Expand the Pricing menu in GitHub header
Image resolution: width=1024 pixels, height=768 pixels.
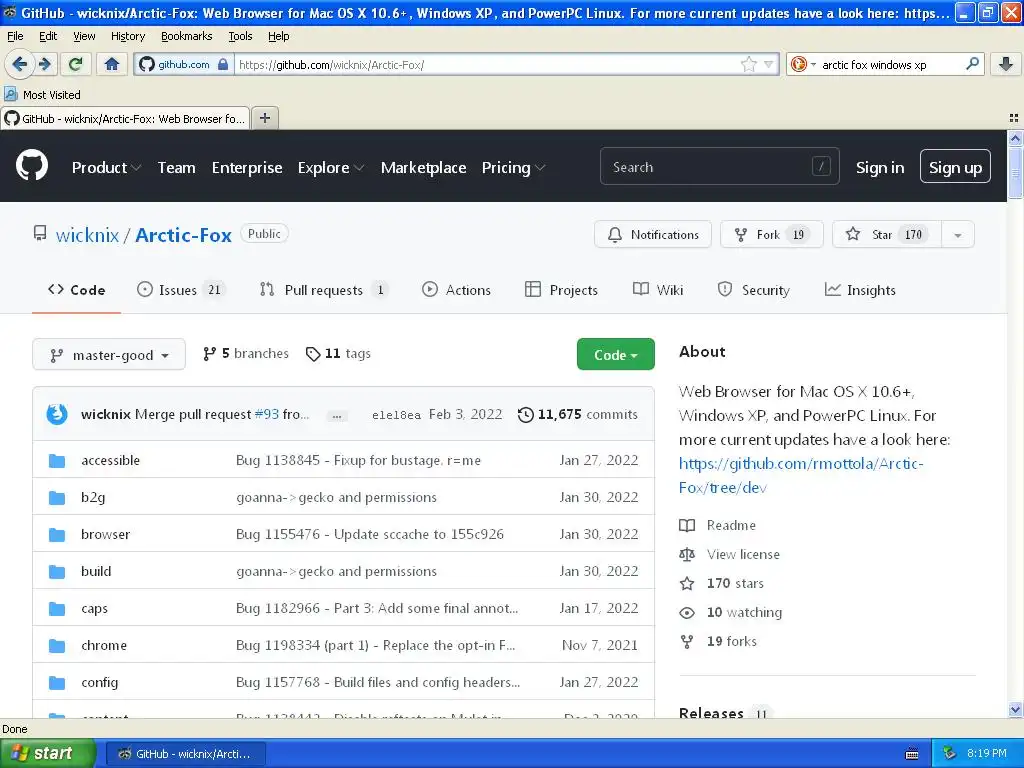(x=513, y=168)
